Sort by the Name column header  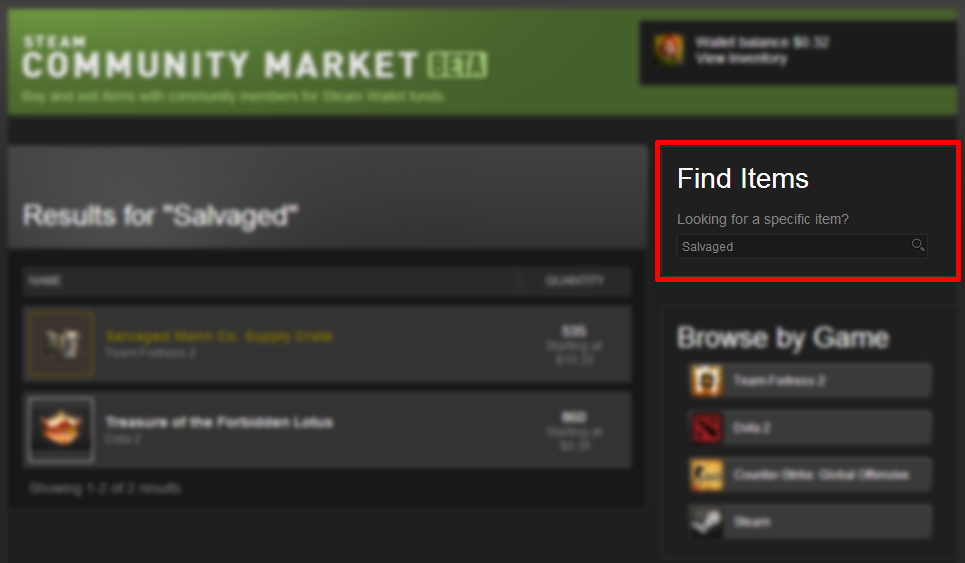[x=45, y=281]
